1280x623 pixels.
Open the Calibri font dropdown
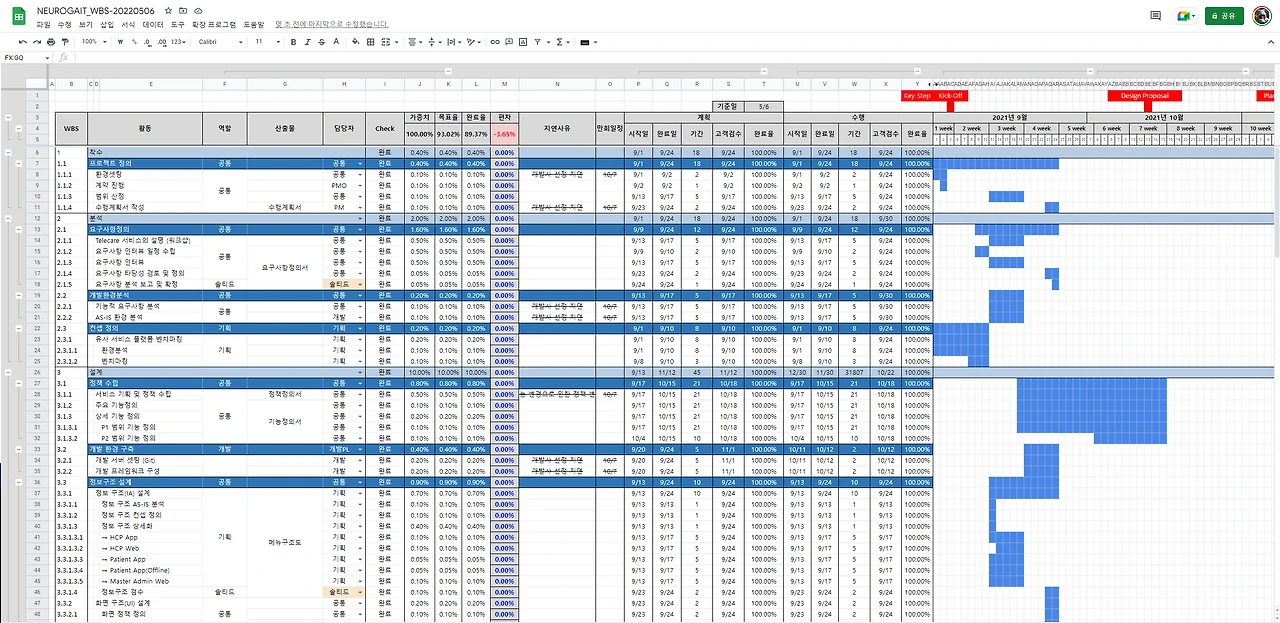[x=220, y=42]
